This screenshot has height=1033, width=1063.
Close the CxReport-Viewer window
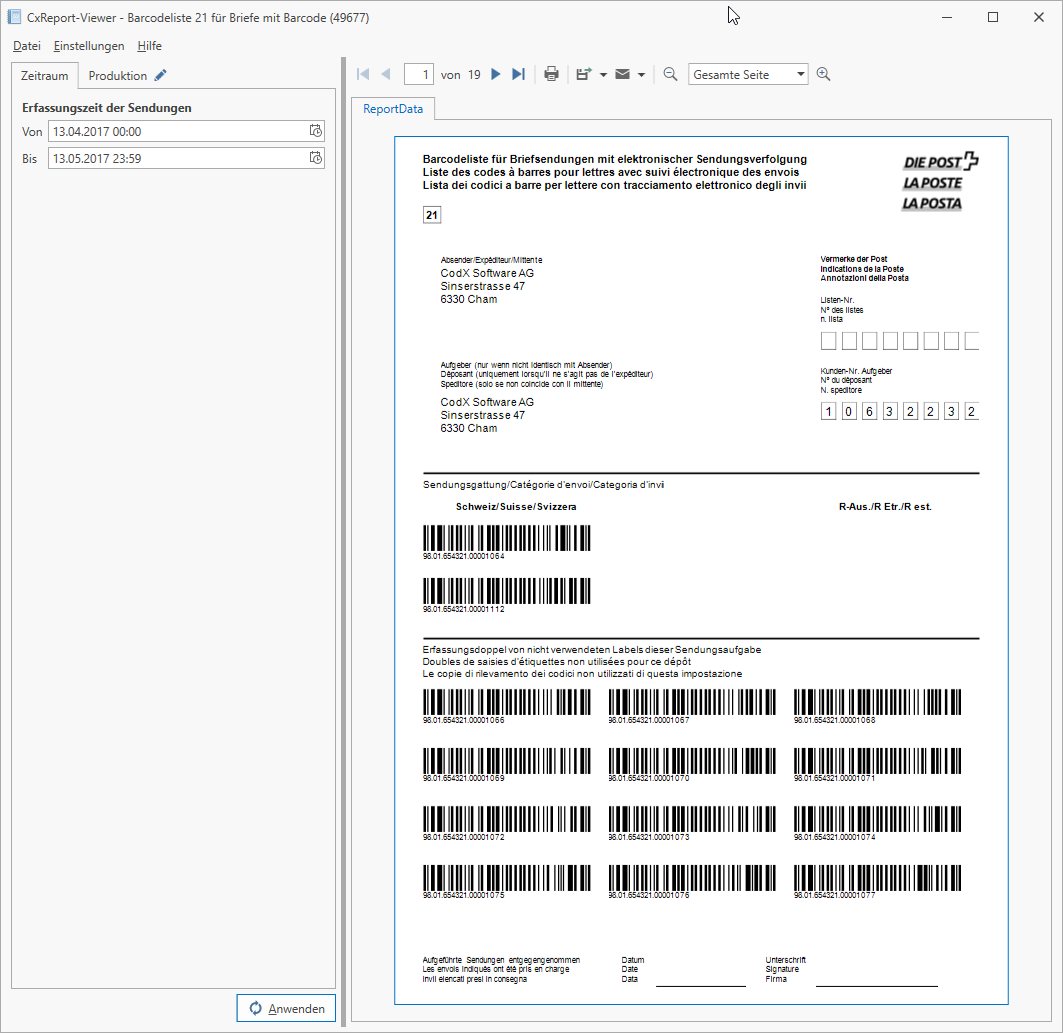(1039, 18)
